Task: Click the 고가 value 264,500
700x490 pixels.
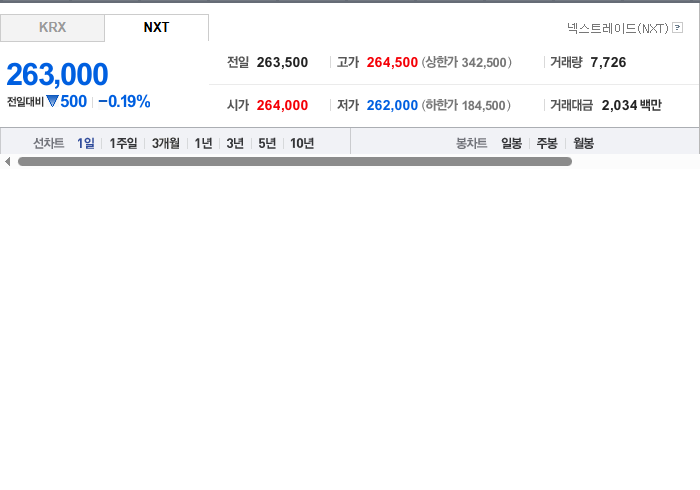Action: click(x=392, y=62)
